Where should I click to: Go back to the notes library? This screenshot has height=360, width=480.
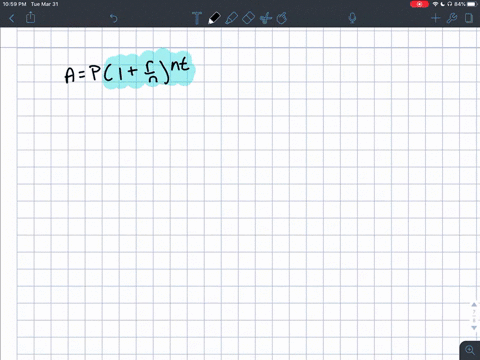pyautogui.click(x=12, y=18)
